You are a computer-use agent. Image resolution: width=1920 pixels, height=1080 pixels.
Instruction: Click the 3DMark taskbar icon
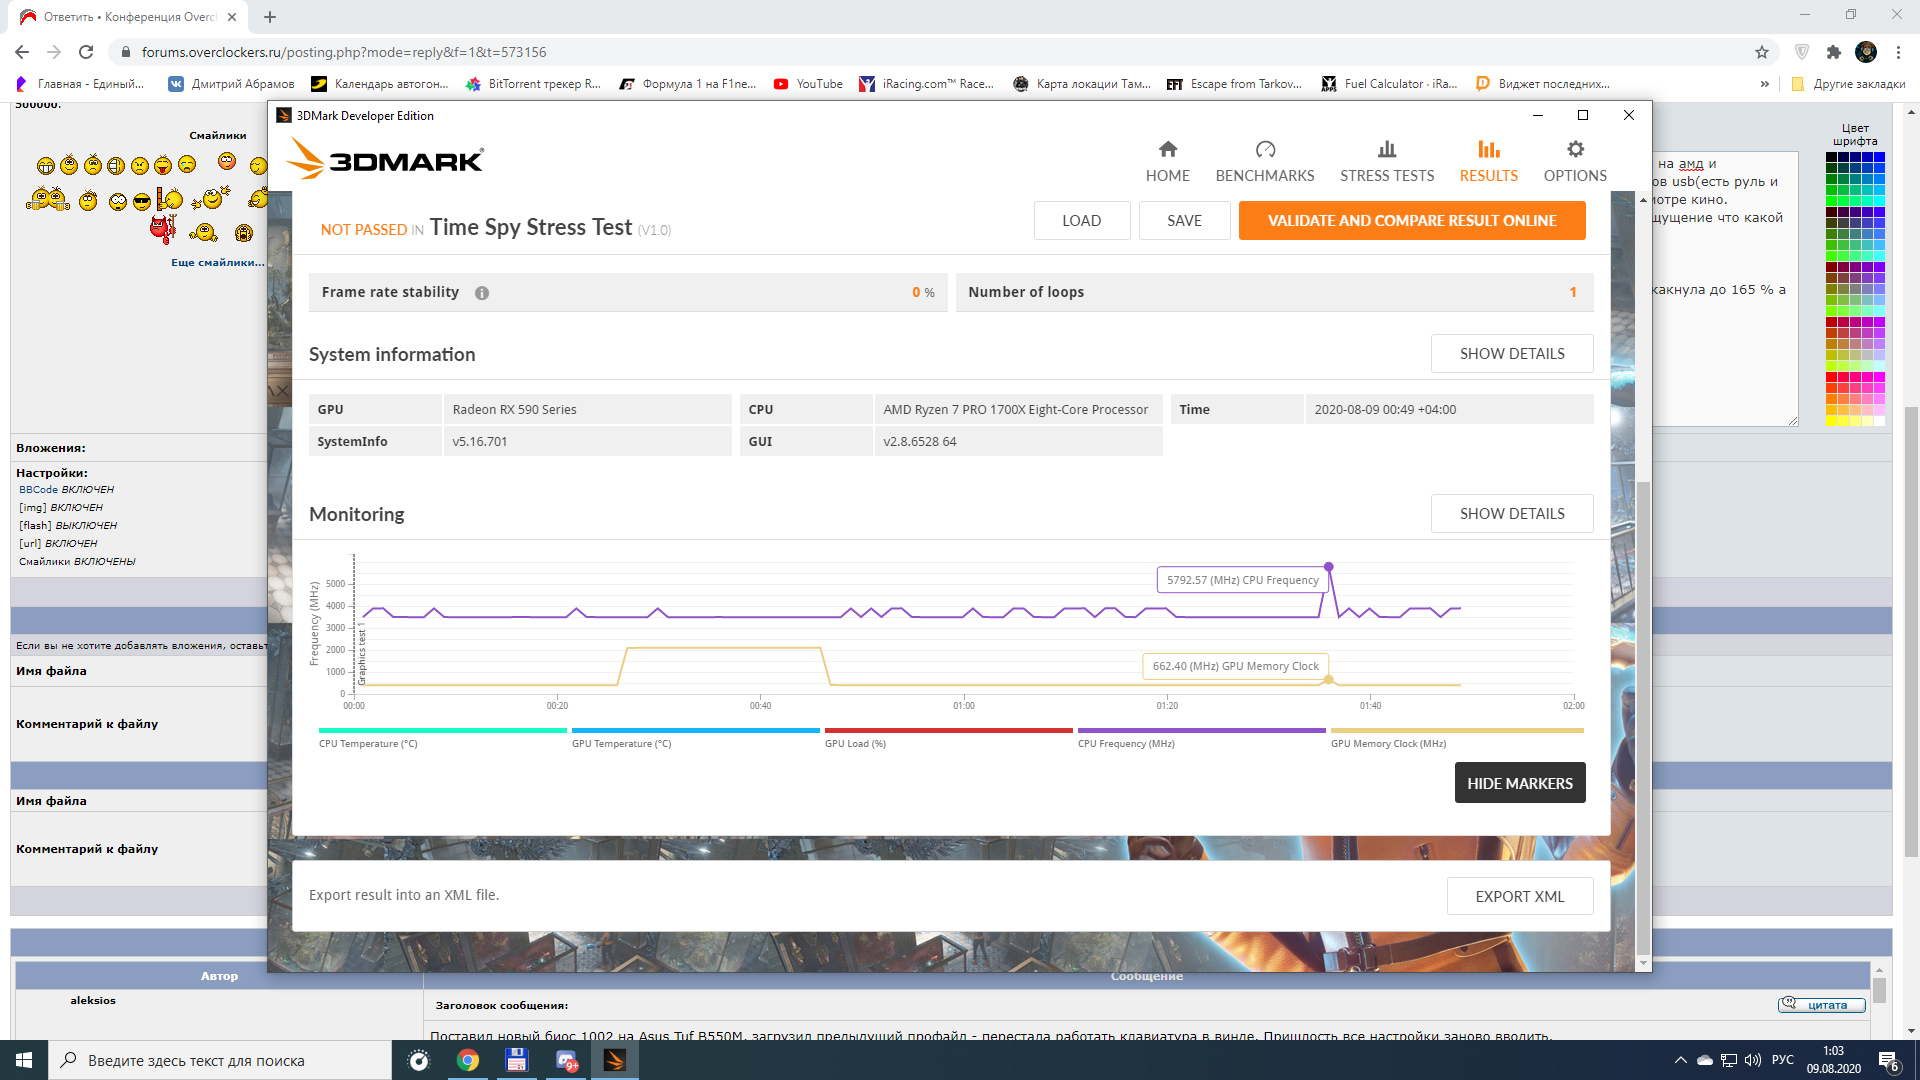(x=614, y=1060)
